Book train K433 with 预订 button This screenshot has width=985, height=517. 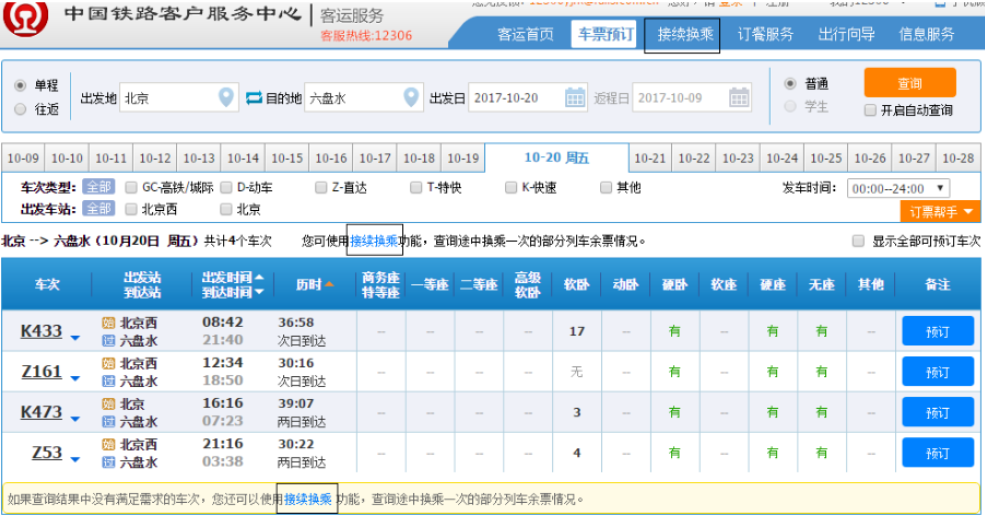[x=938, y=332]
